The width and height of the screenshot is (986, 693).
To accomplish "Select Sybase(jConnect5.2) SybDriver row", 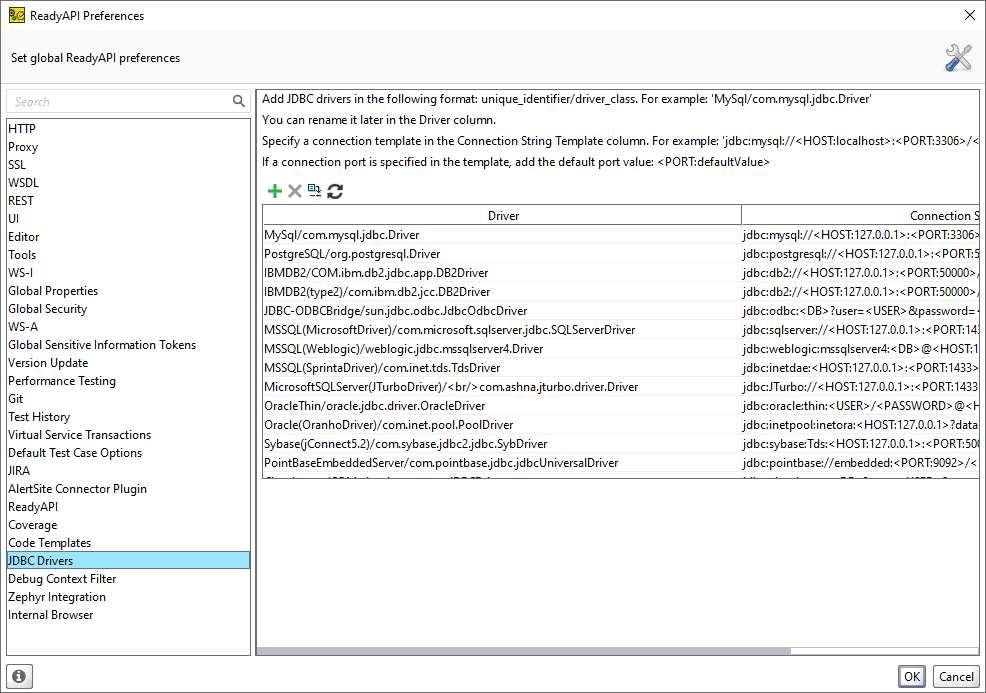I will (502, 444).
